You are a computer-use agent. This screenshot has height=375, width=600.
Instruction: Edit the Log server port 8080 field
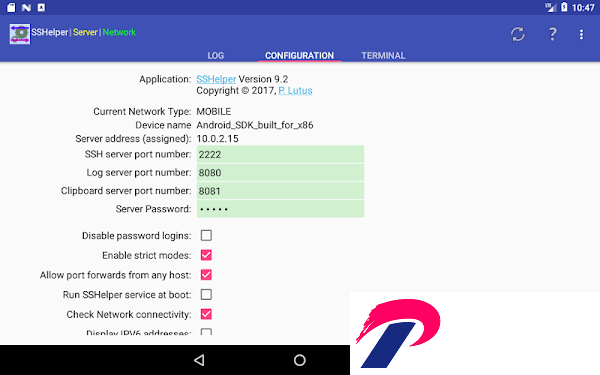[280, 173]
